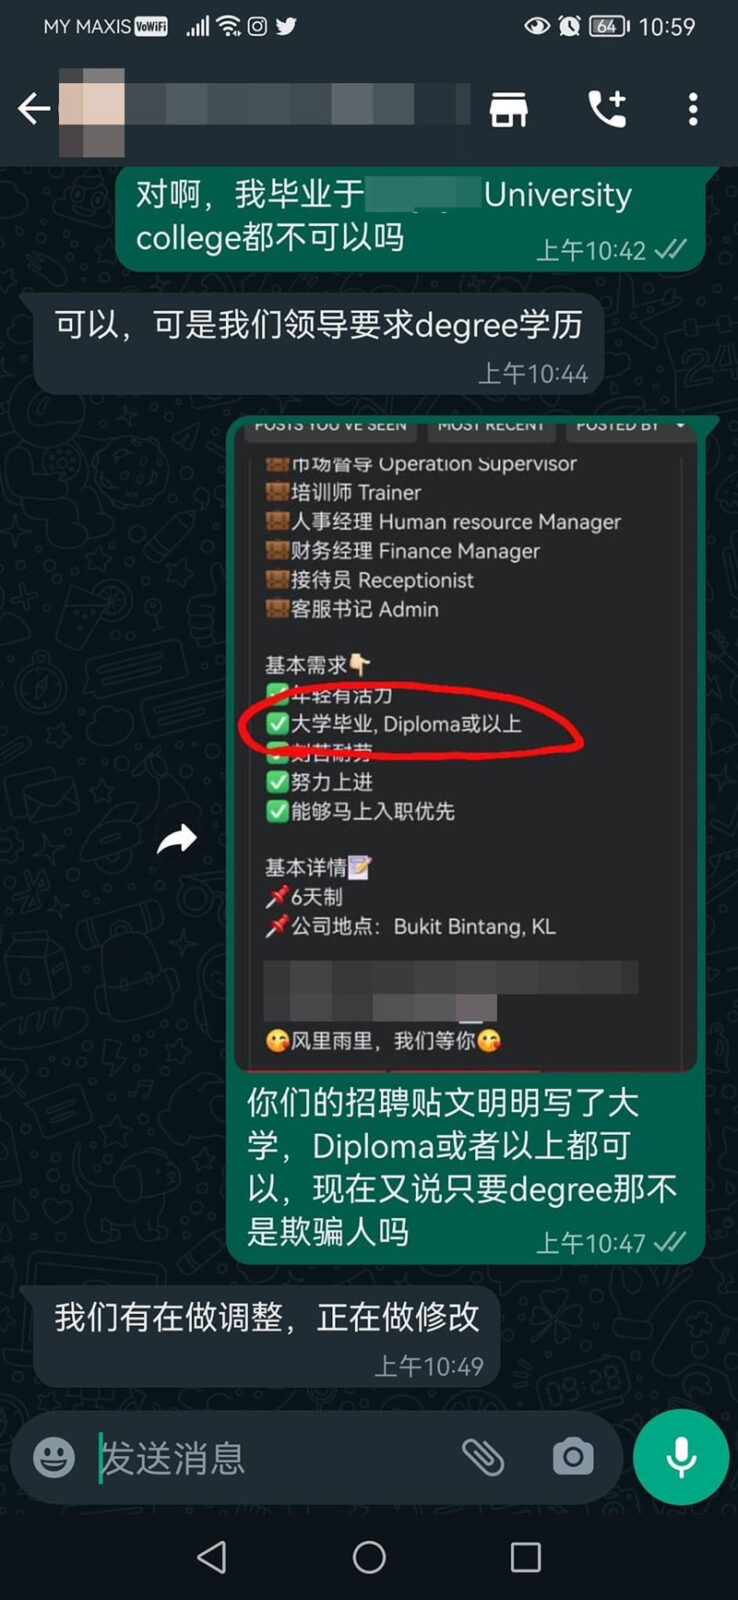Viewport: 738px width, 1600px height.
Task: Select the message mentioning University college
Action: click(411, 218)
